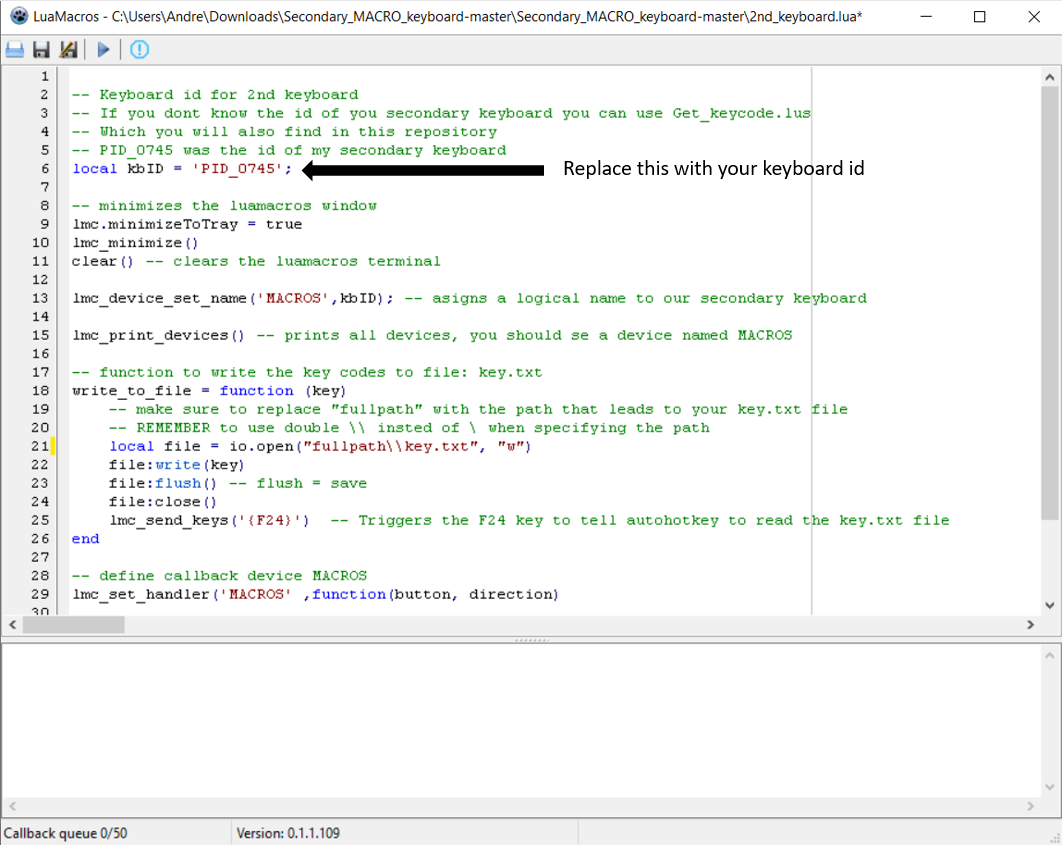1062x845 pixels.
Task: Click the 'end' keyword on line 26
Action: point(85,539)
